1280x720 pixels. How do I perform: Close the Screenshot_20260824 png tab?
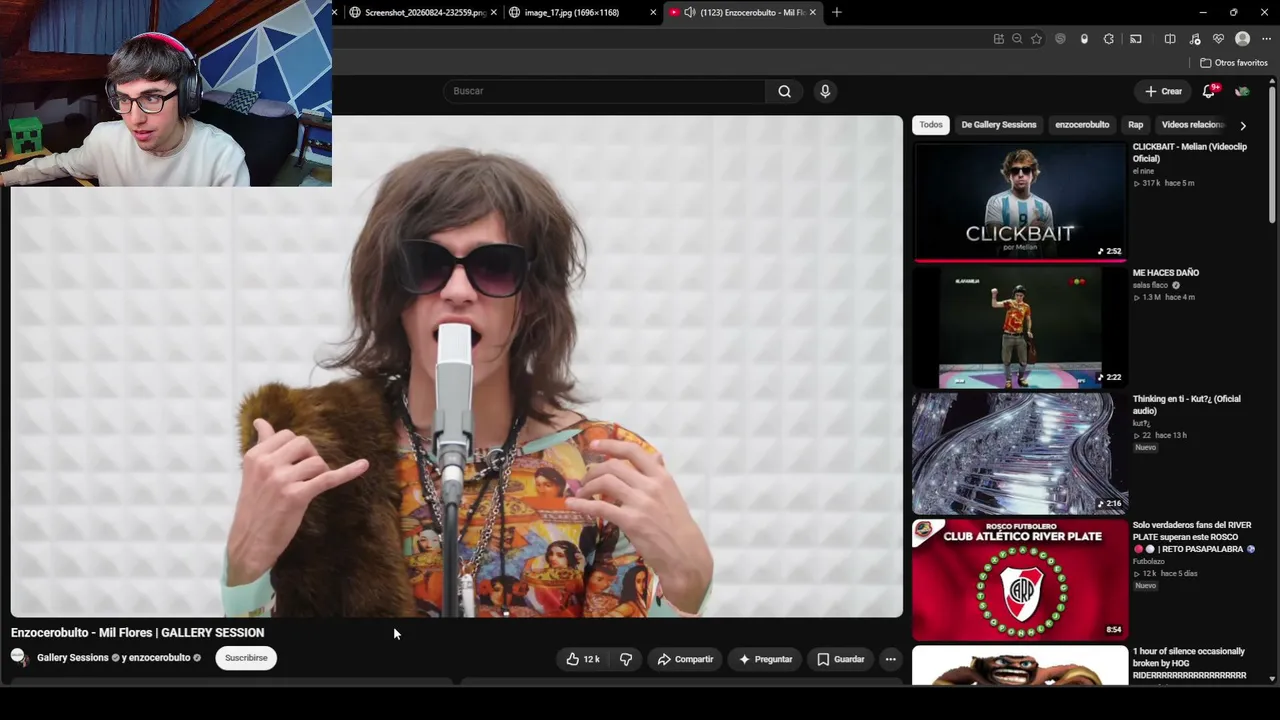(x=494, y=12)
